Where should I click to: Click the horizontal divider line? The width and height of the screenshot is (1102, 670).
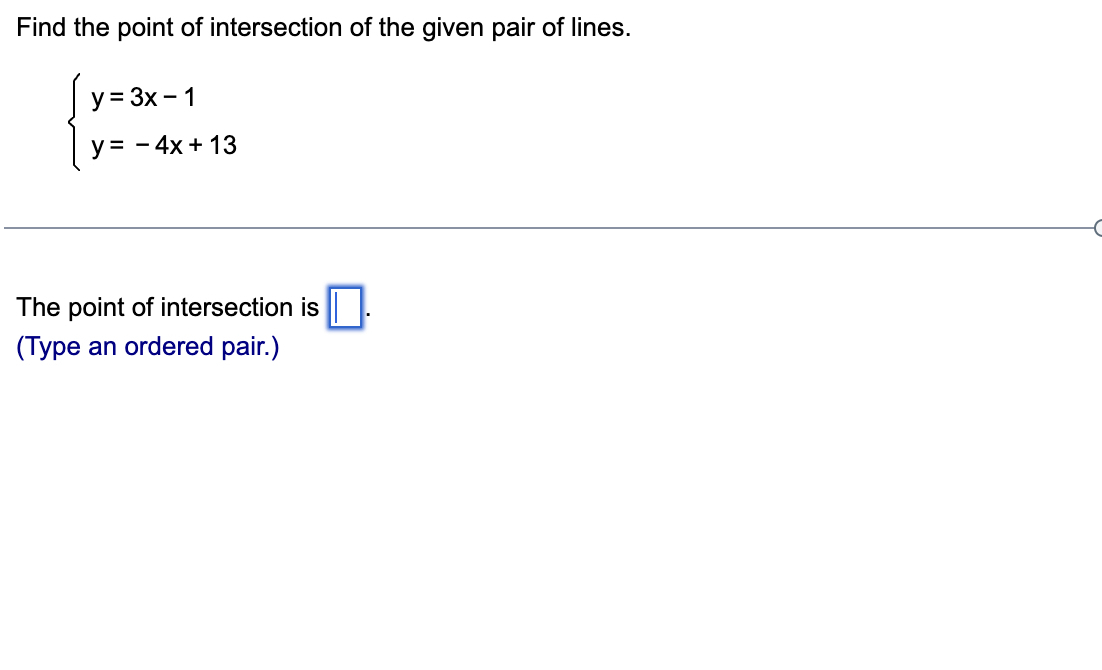pyautogui.click(x=550, y=229)
